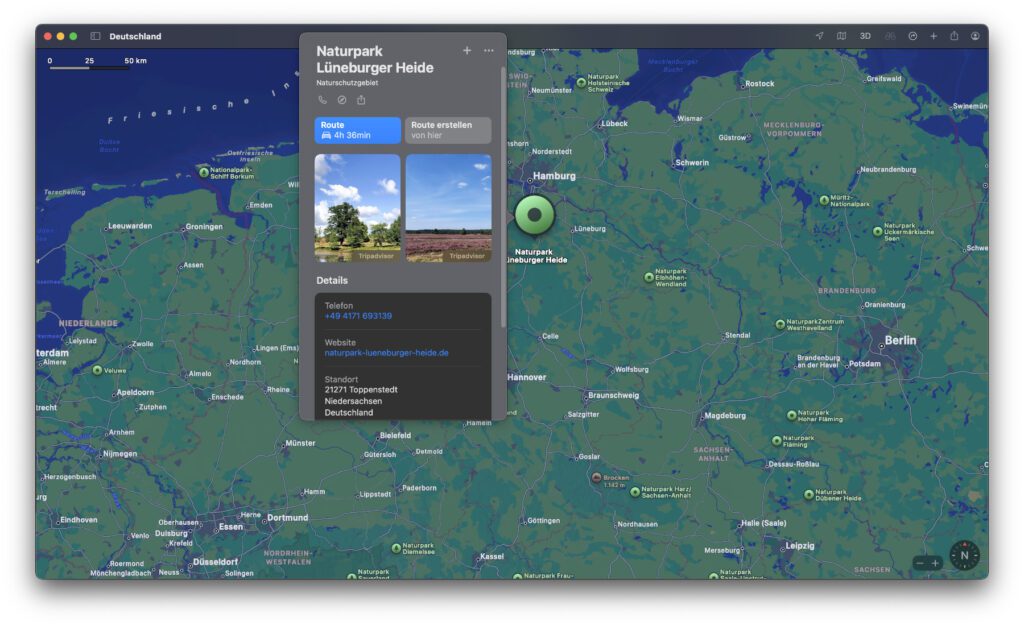Open the ellipsis more-options menu on the card

[x=488, y=50]
